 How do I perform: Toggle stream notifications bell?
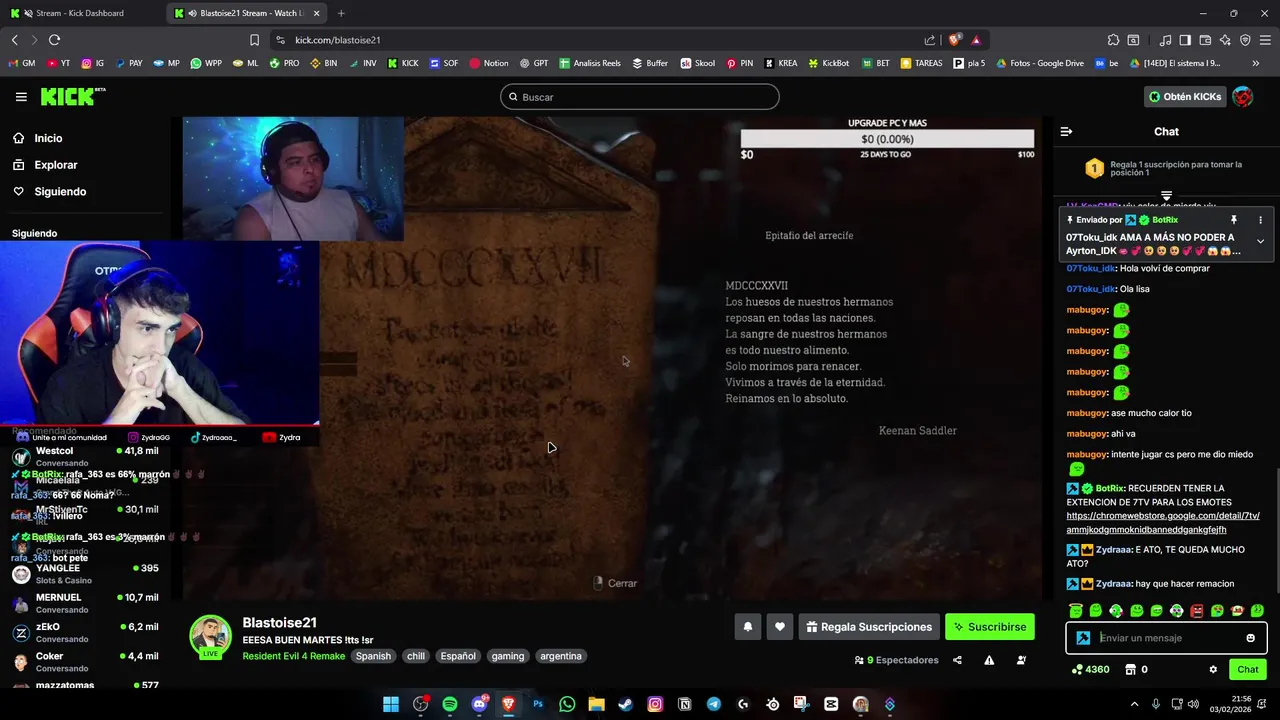pos(747,627)
